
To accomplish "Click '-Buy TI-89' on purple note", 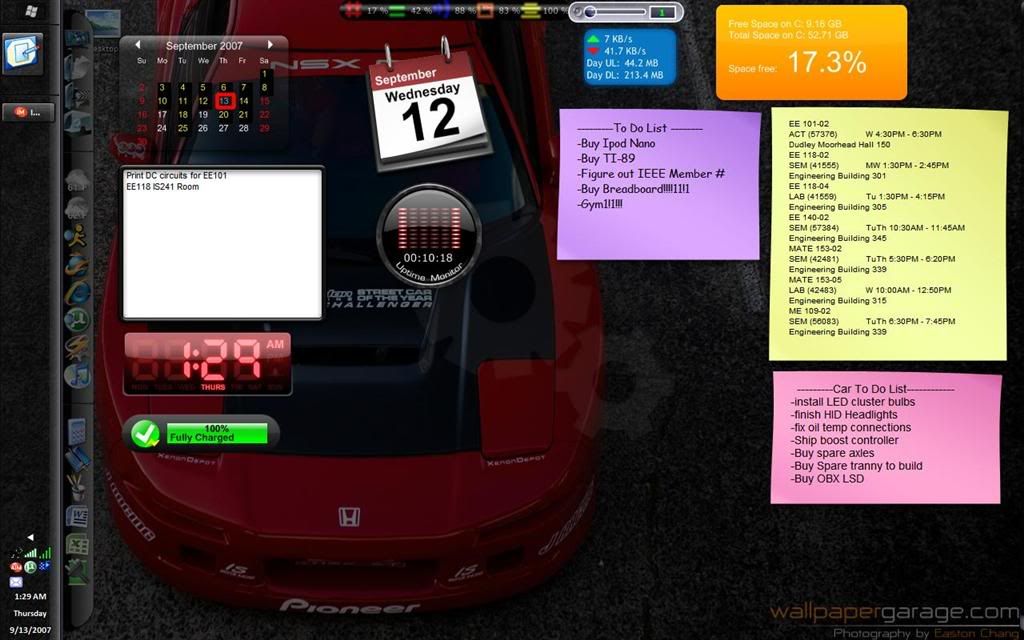I will coord(606,158).
